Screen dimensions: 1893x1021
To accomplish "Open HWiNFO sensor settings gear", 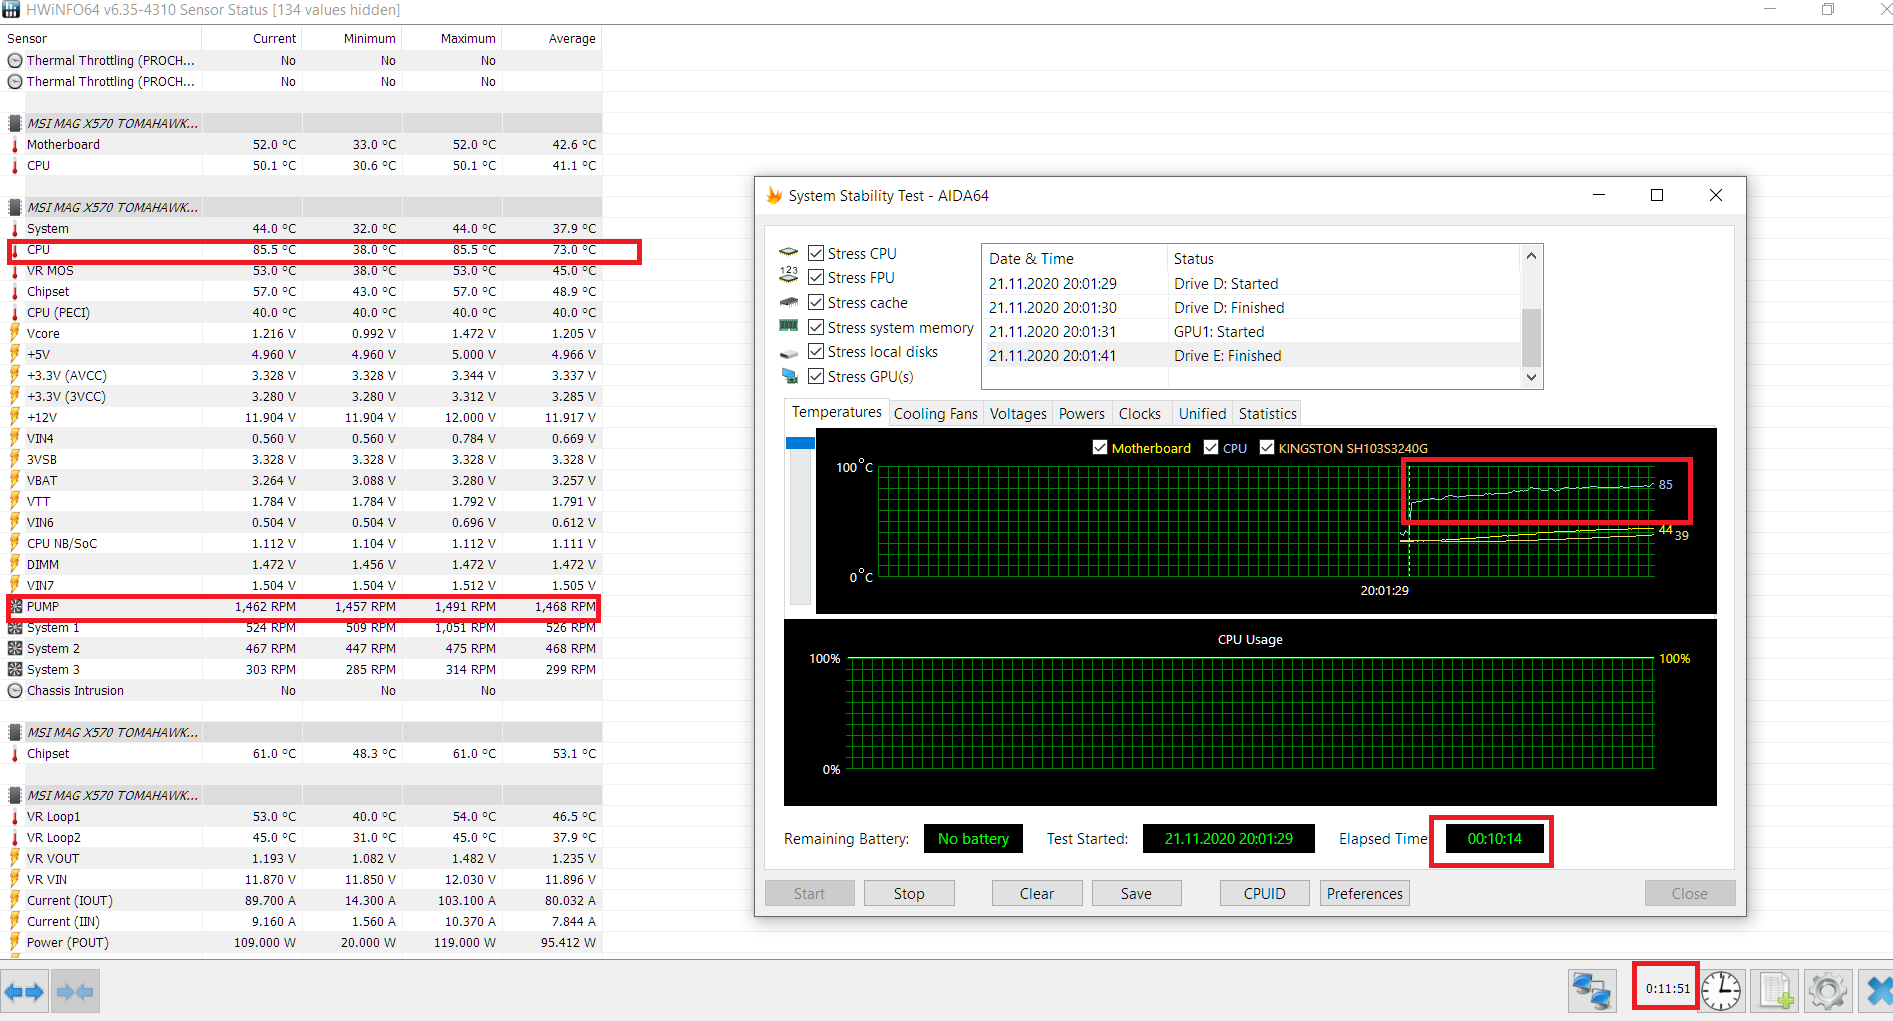I will (x=1828, y=990).
